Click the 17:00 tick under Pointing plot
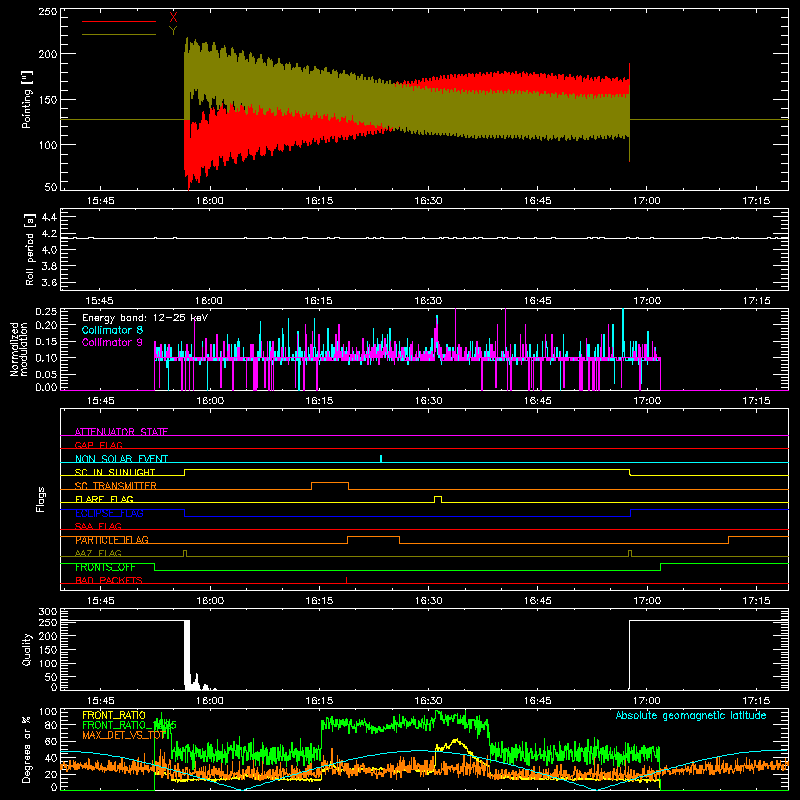Image resolution: width=800 pixels, height=800 pixels. point(646,201)
